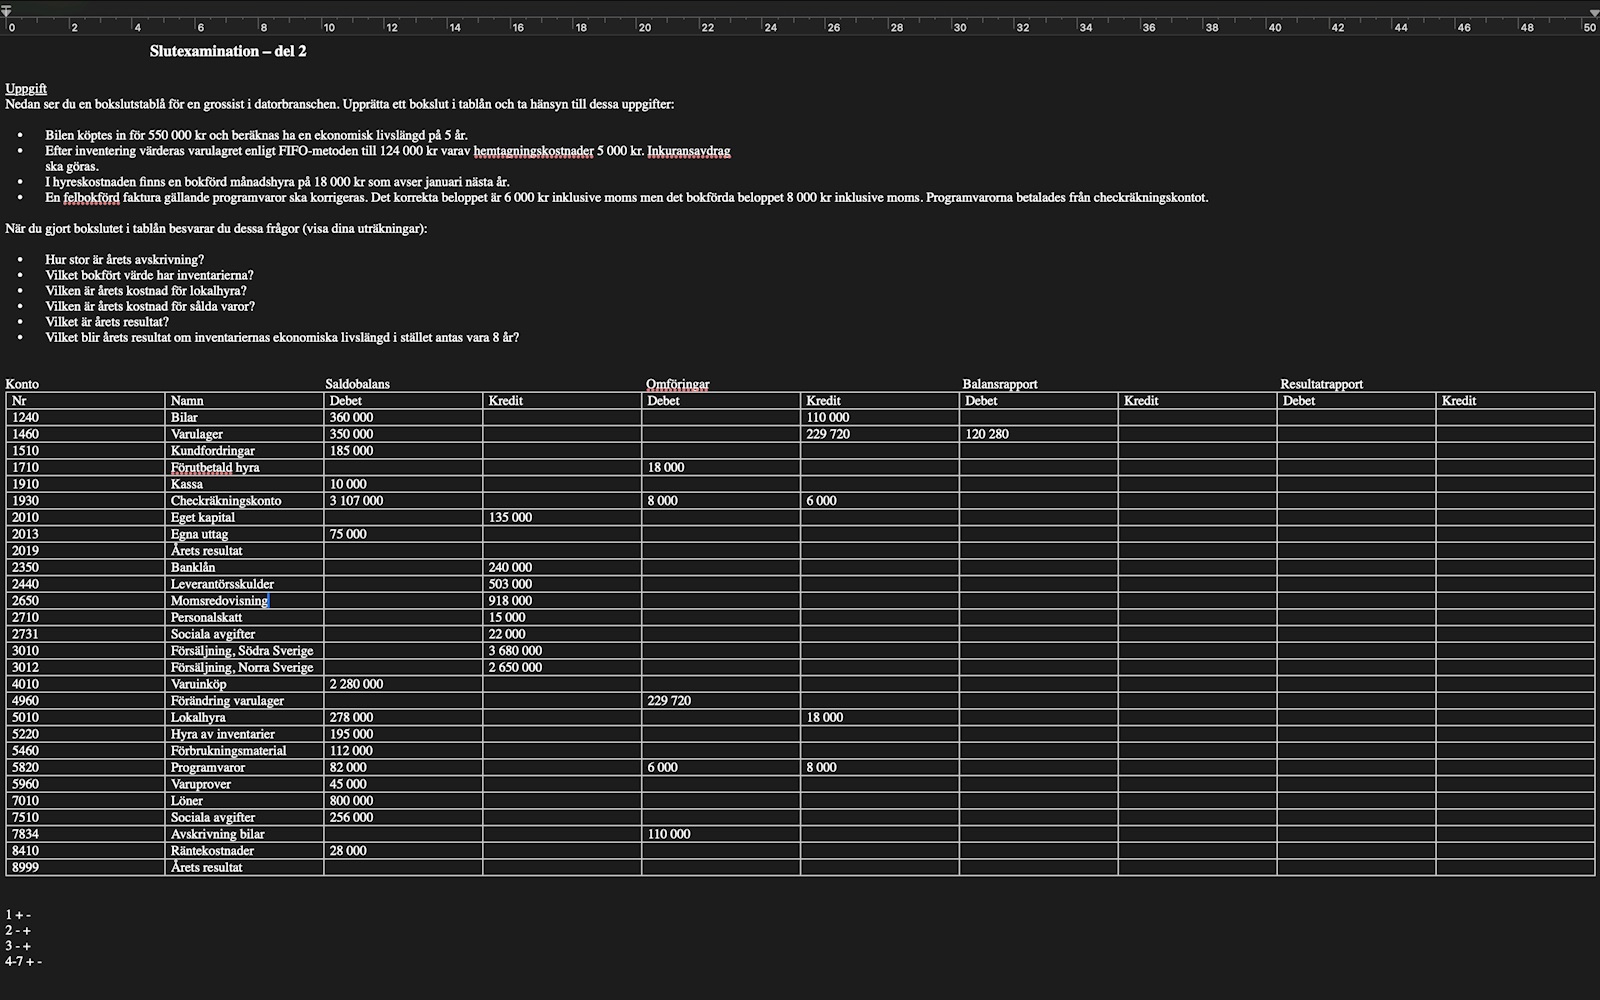Click the ruler at the 20 mark
The image size is (1600, 1000).
click(x=644, y=27)
